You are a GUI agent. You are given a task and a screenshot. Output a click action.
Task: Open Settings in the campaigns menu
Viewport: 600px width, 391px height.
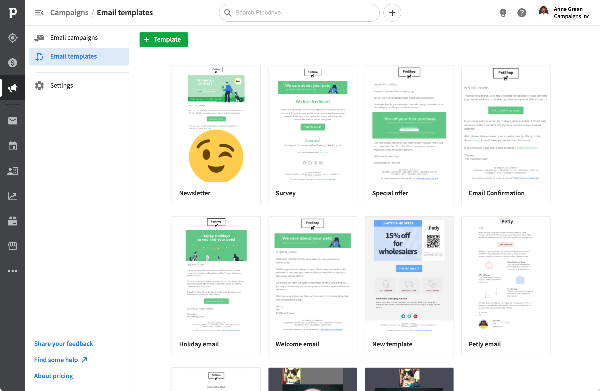point(79,85)
